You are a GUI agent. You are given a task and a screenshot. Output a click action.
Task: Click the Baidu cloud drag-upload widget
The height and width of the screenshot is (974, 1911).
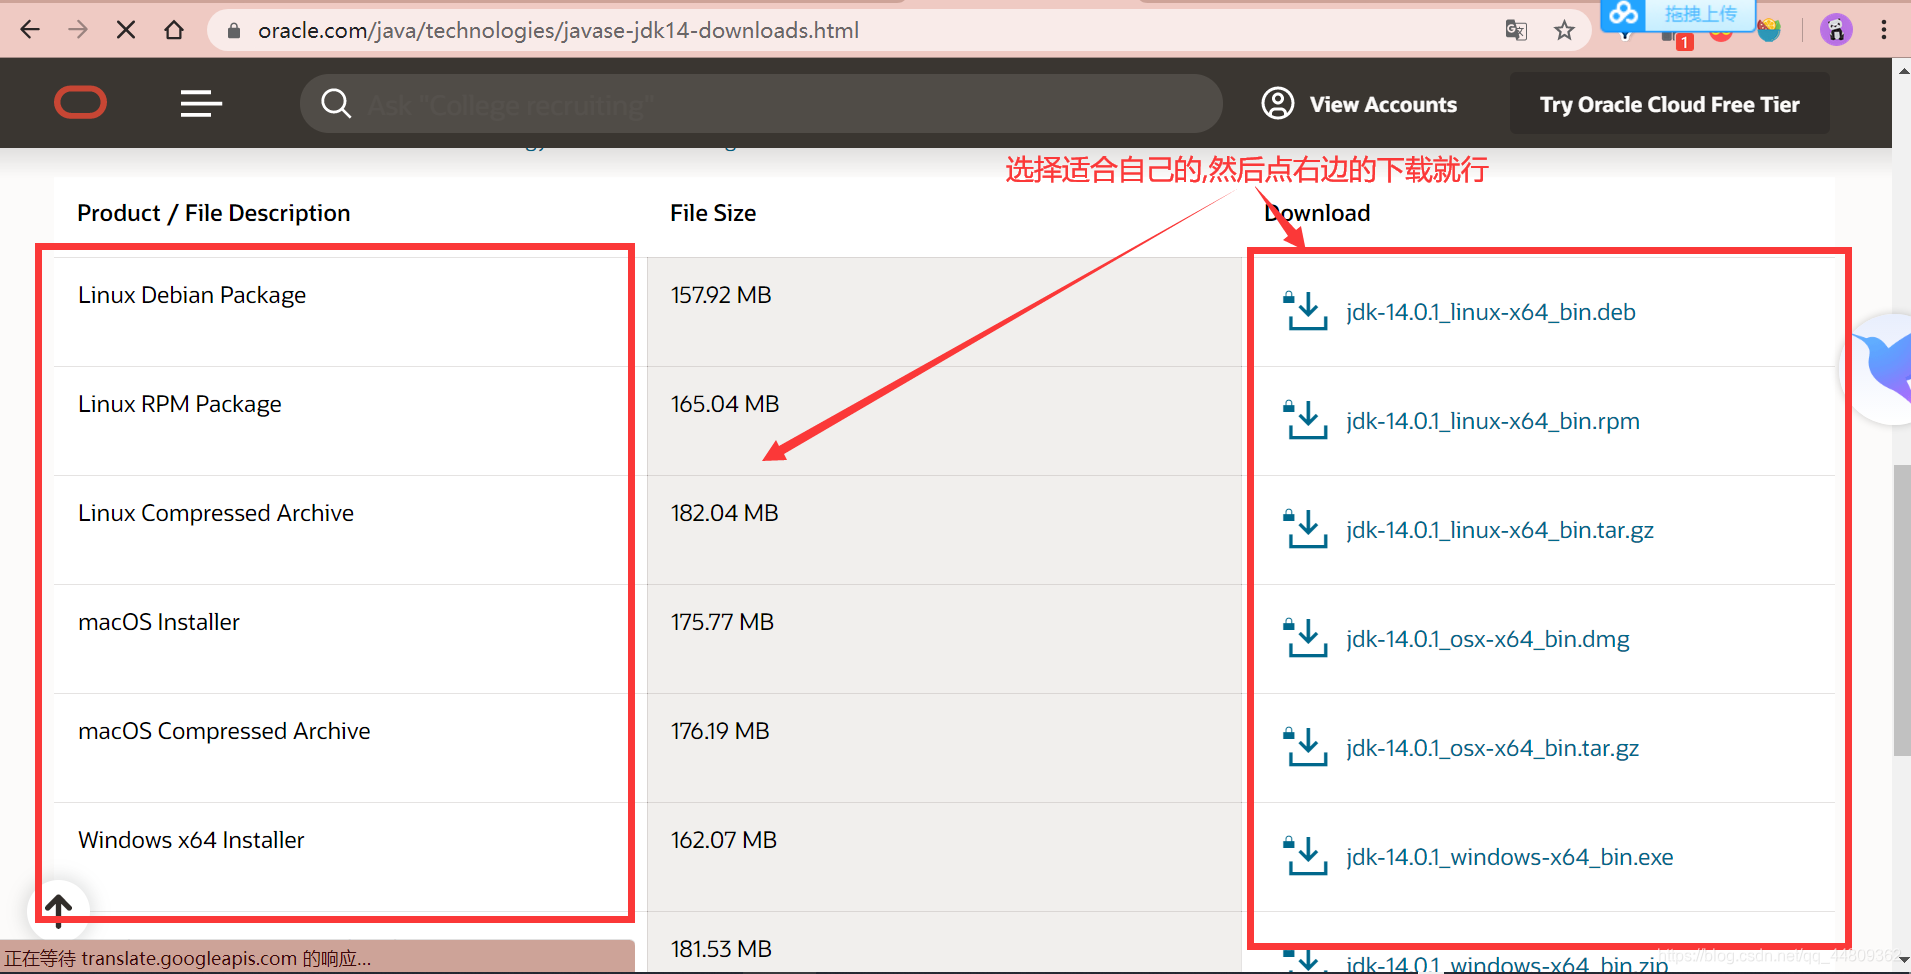point(1676,14)
